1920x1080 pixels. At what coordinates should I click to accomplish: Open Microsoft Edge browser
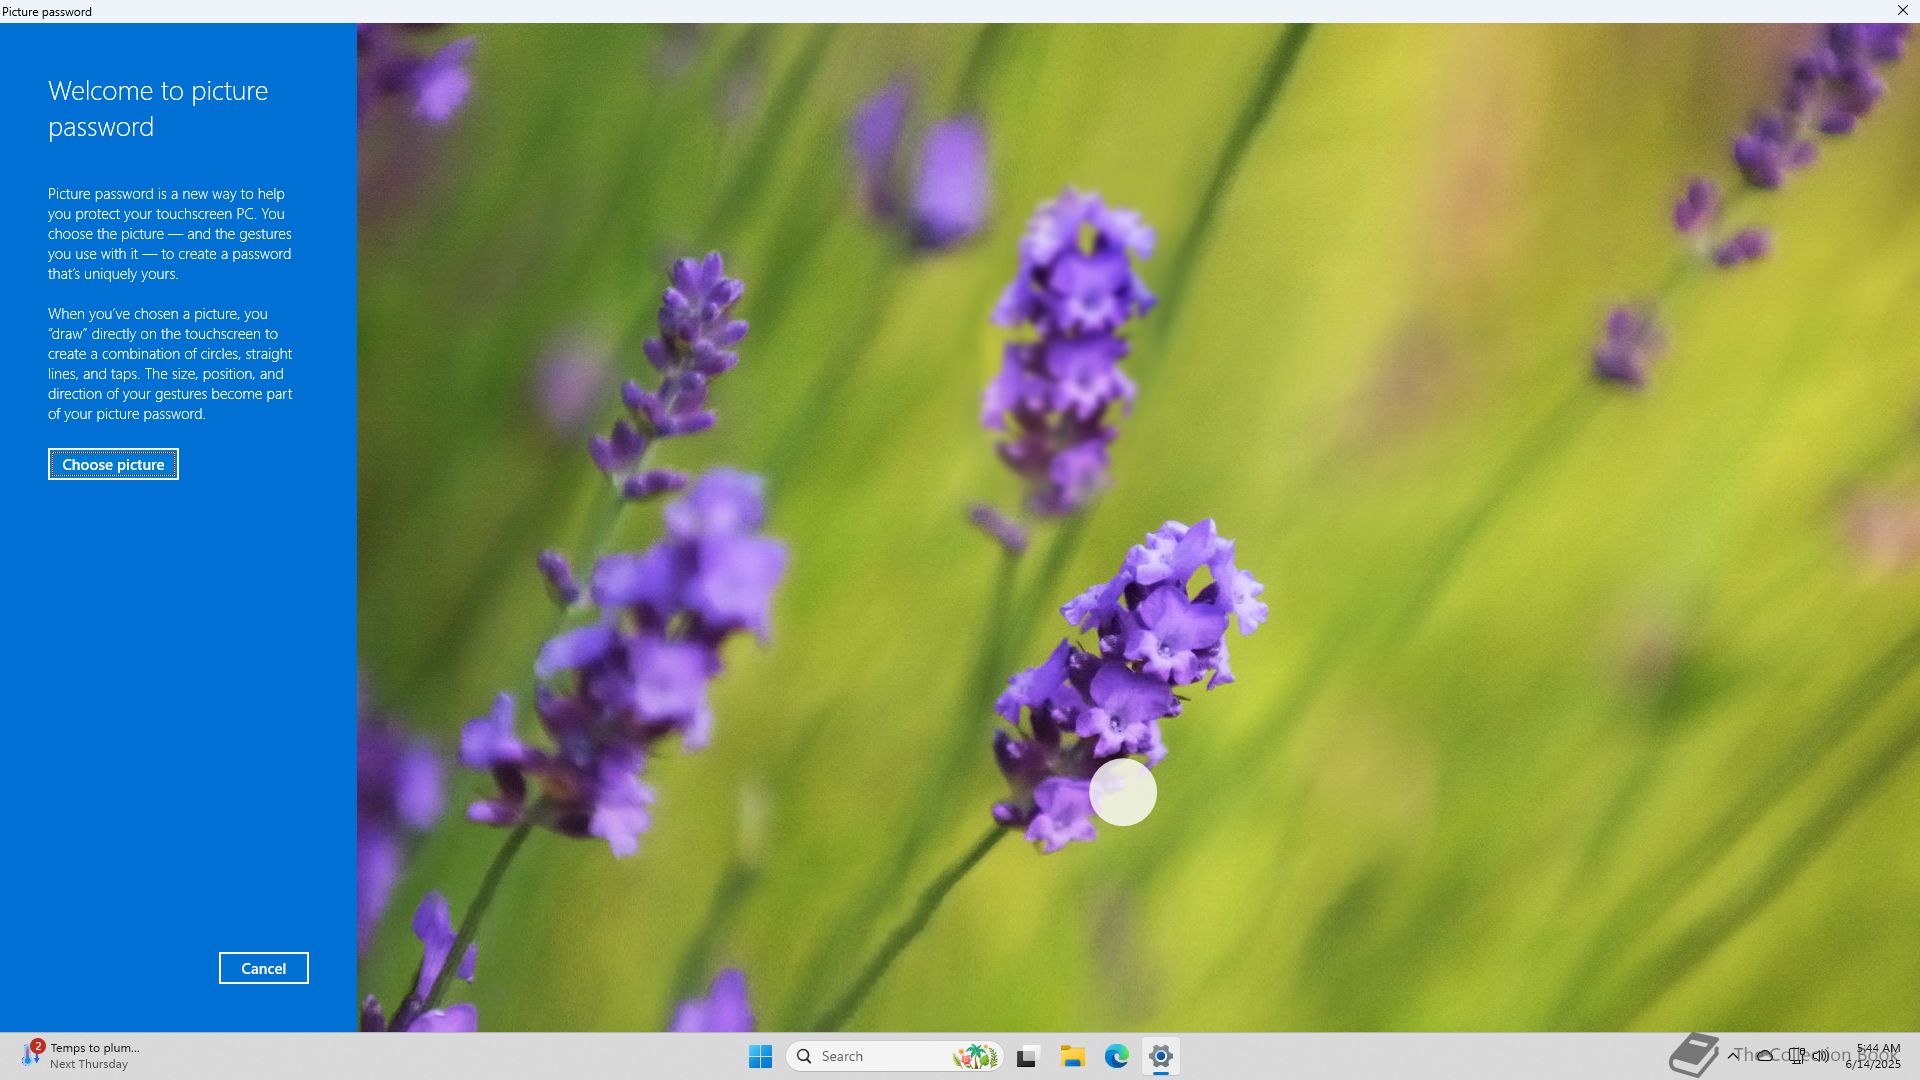point(1116,1056)
